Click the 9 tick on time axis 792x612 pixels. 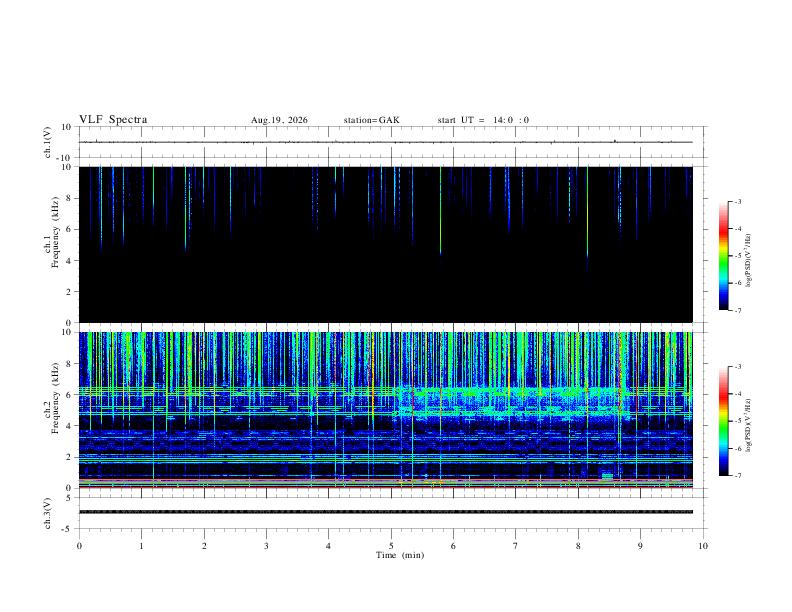[x=640, y=546]
